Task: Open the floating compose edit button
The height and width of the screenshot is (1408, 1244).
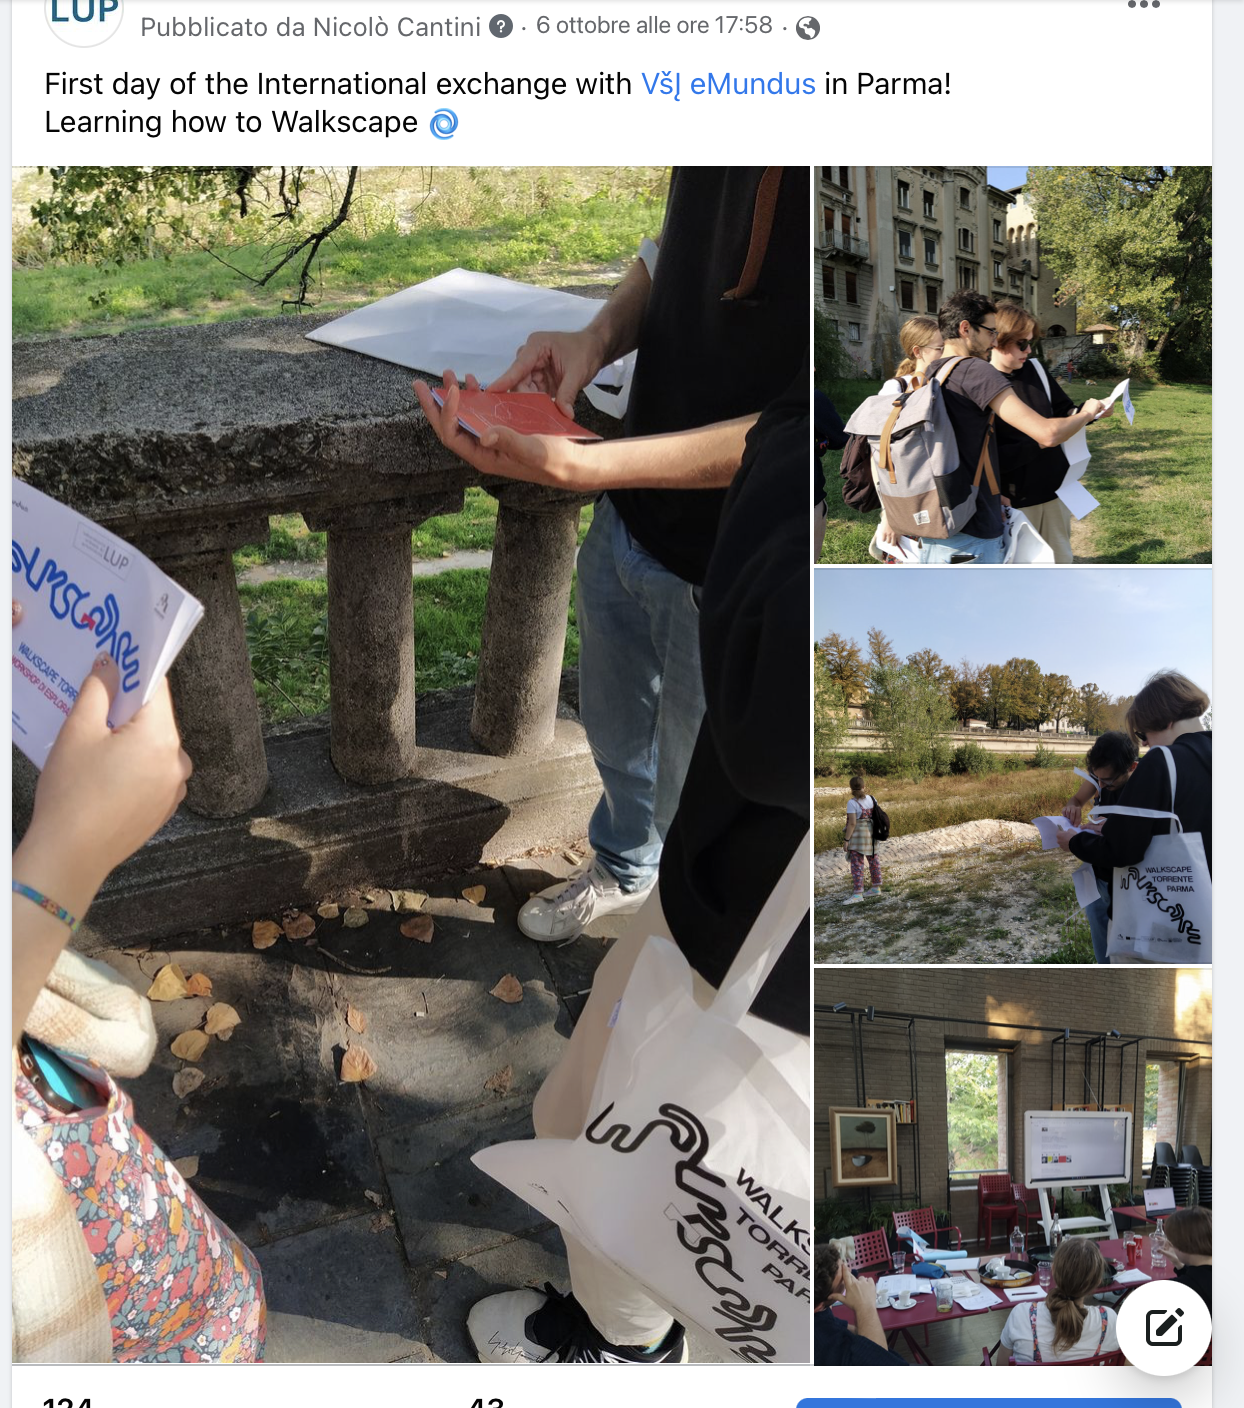Action: tap(1164, 1327)
